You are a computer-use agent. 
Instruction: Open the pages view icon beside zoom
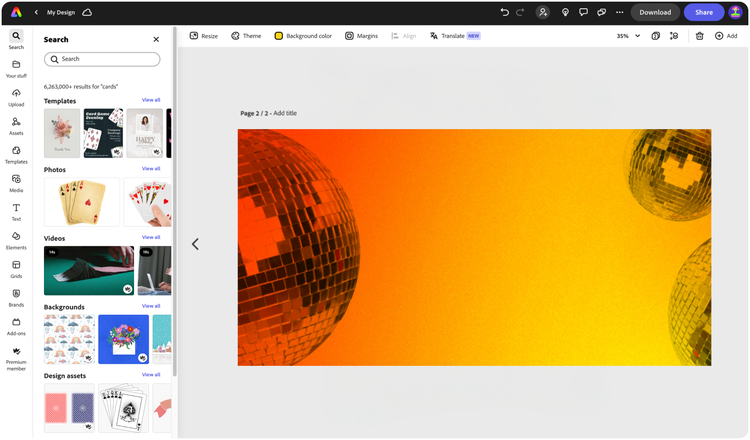(656, 36)
